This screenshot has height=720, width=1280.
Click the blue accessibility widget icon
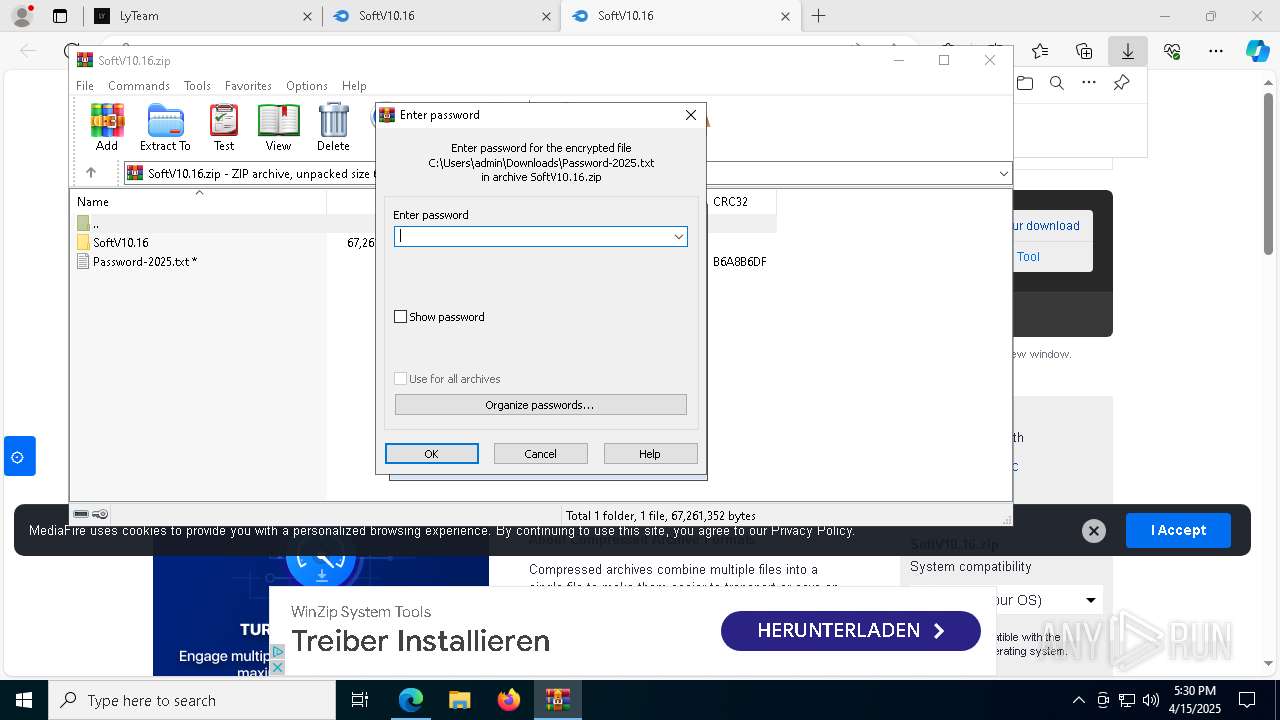(19, 456)
